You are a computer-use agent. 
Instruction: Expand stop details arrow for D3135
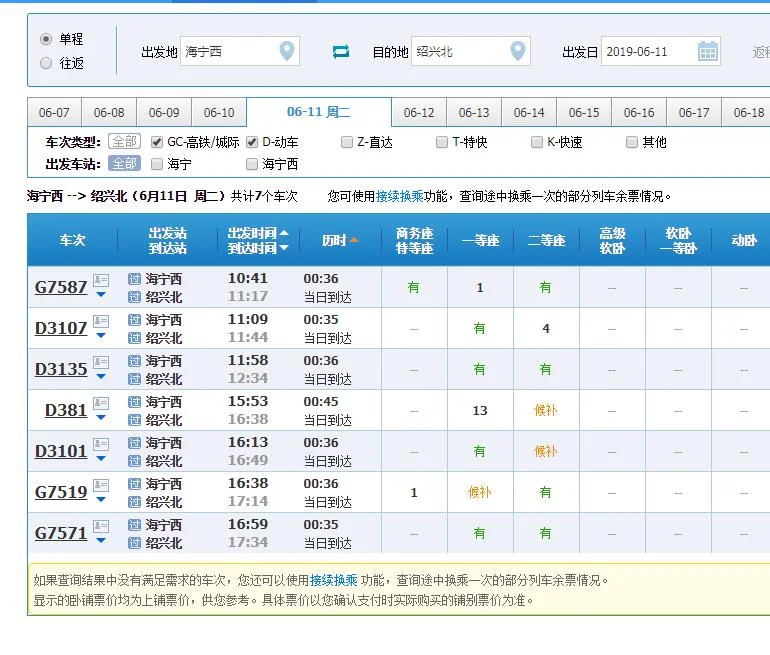click(x=101, y=377)
